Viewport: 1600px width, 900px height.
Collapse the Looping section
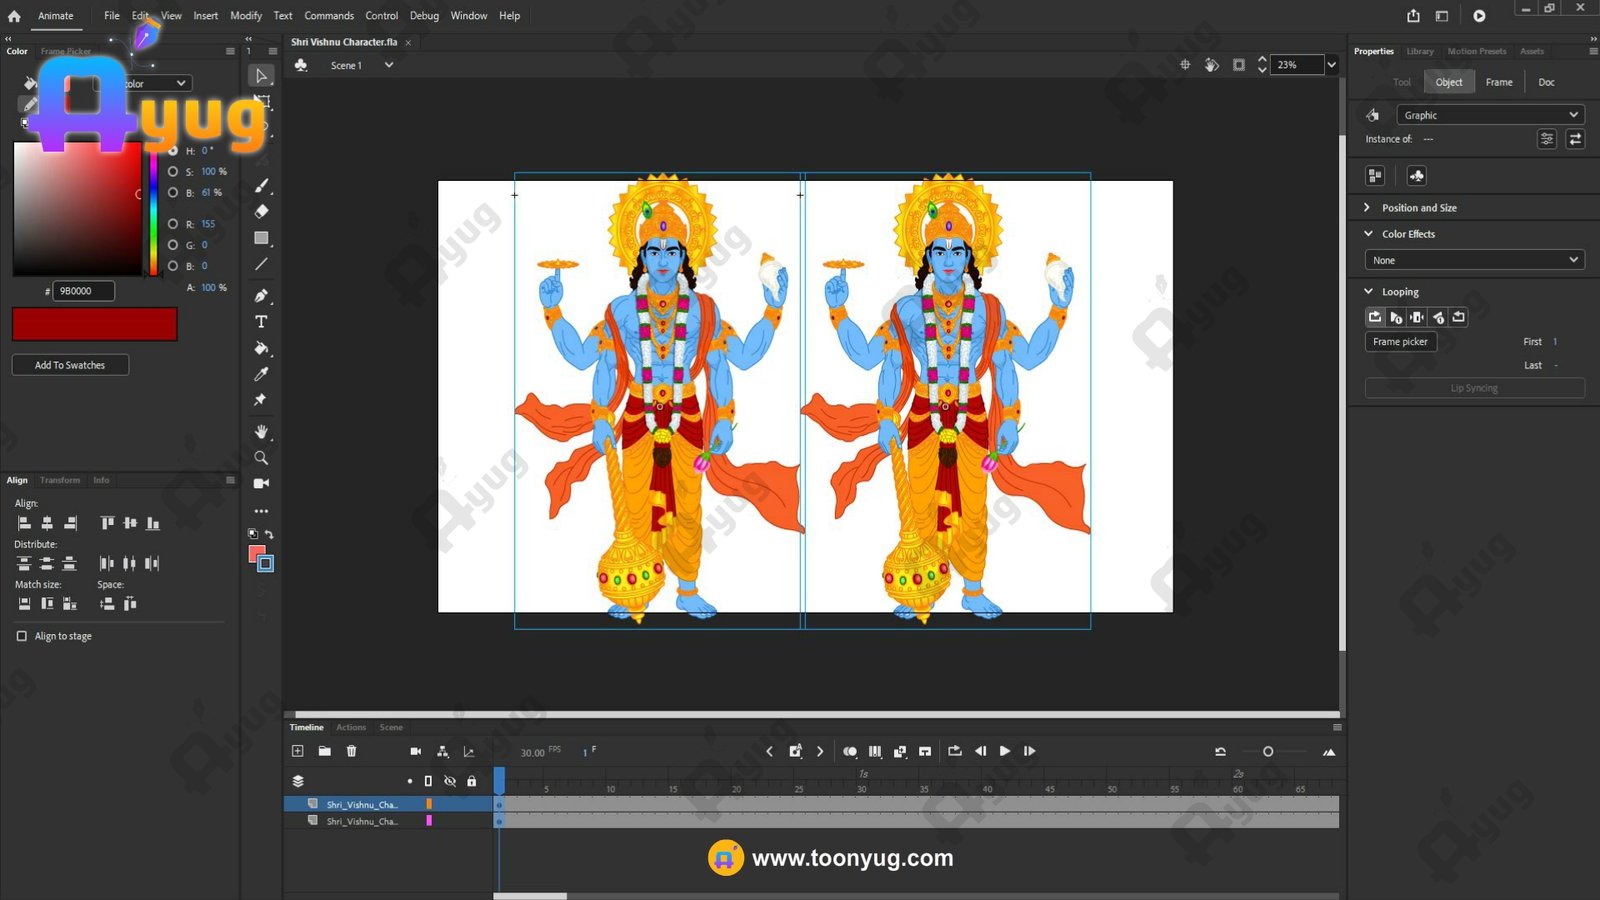tap(1368, 292)
